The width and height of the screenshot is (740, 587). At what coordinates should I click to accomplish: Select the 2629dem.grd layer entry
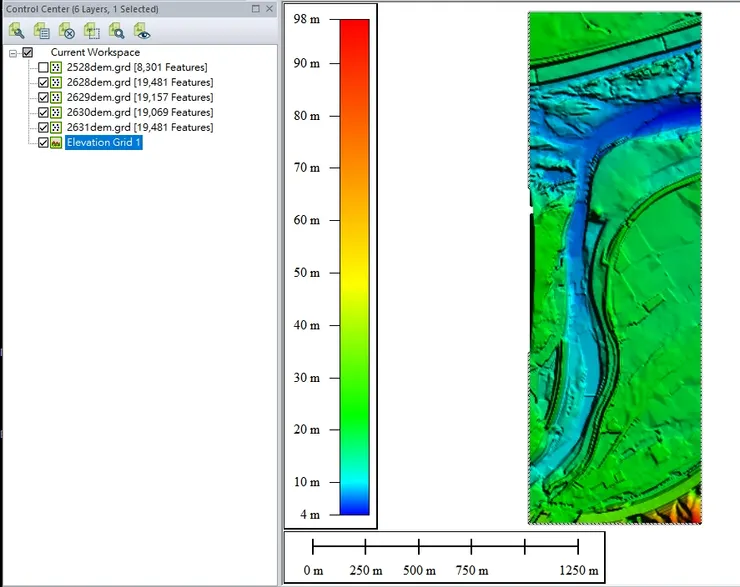(139, 98)
